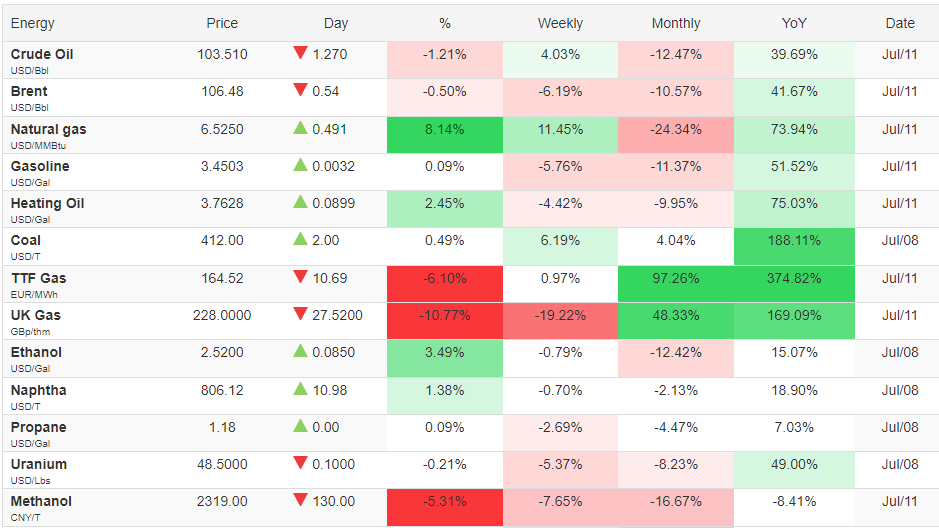Click the red down arrow for Methanol
The image size is (939, 528).
[x=300, y=499]
